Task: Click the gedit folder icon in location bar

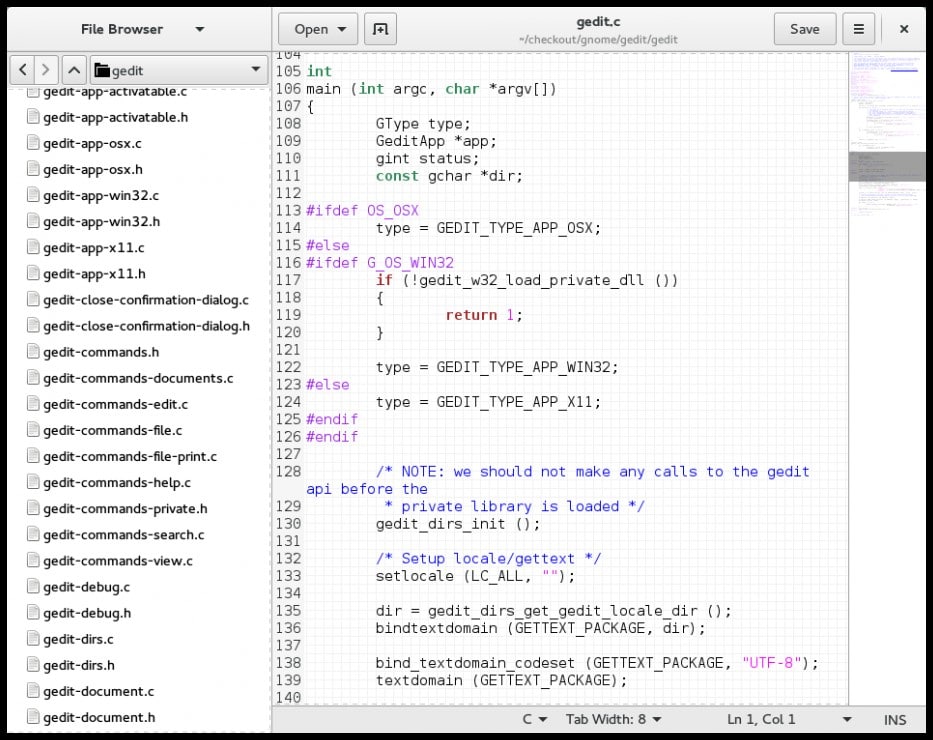Action: coord(102,71)
